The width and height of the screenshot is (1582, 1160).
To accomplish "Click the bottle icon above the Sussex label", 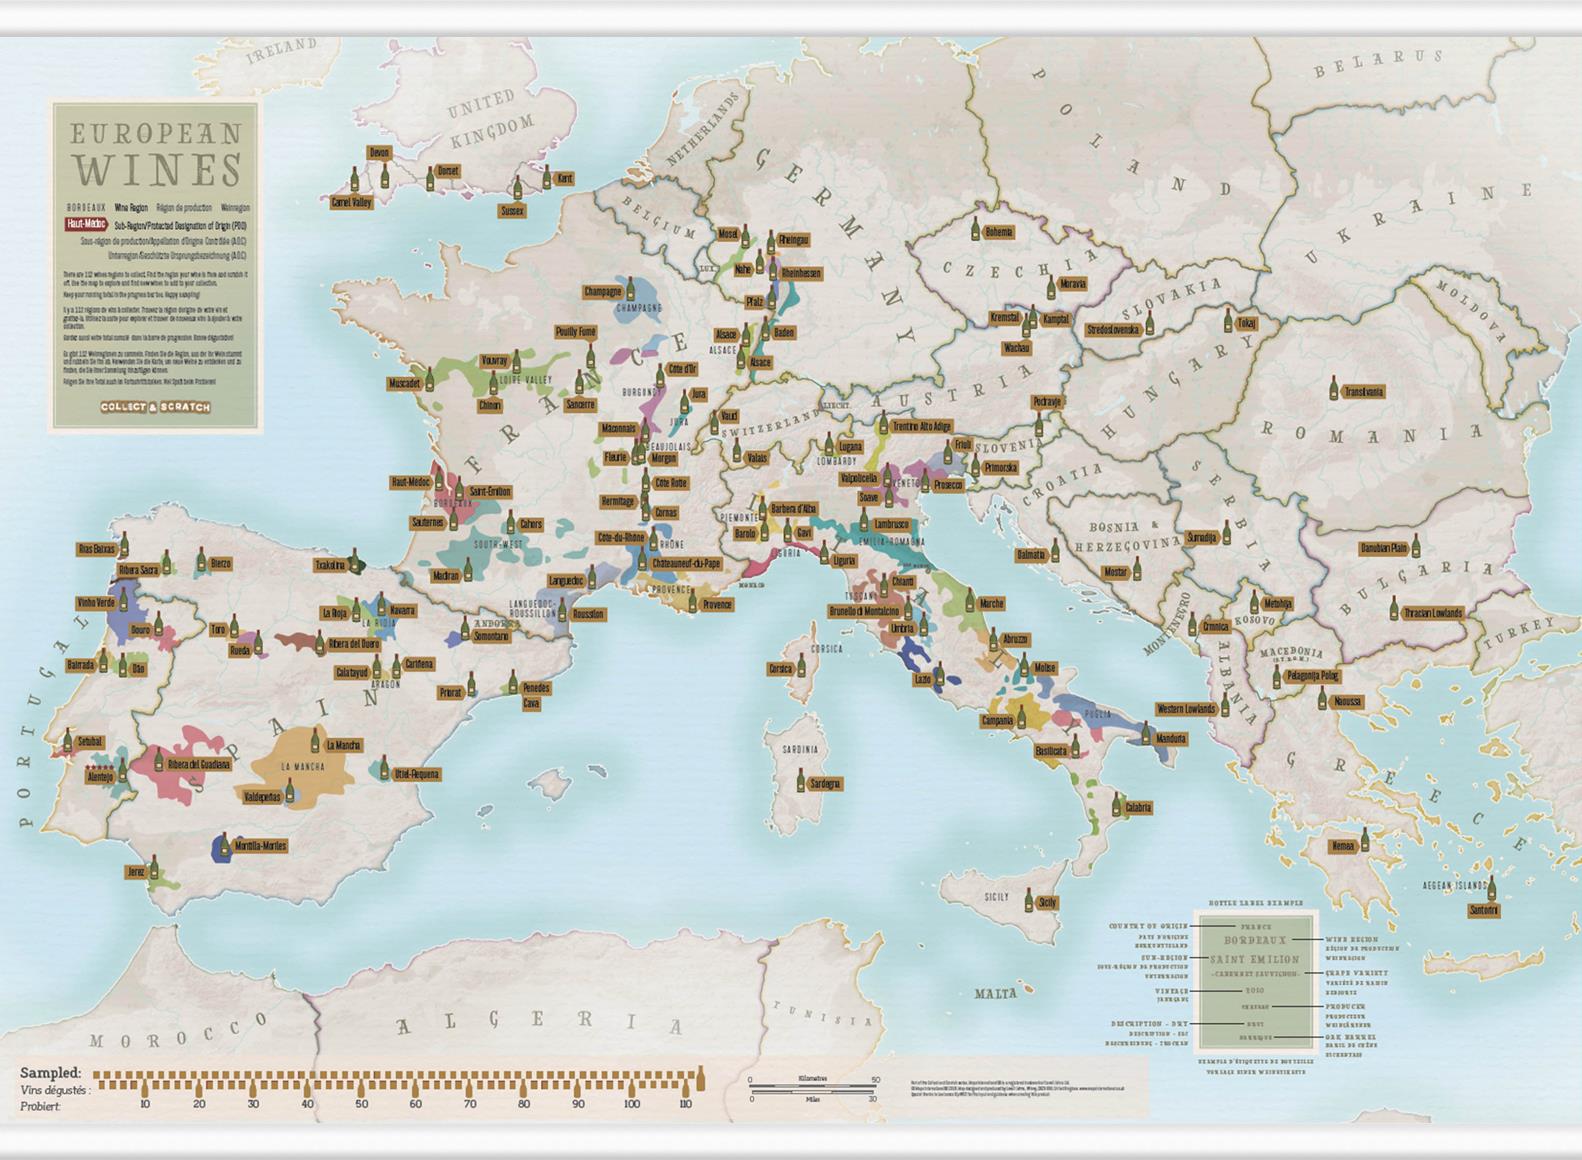I will click(517, 188).
